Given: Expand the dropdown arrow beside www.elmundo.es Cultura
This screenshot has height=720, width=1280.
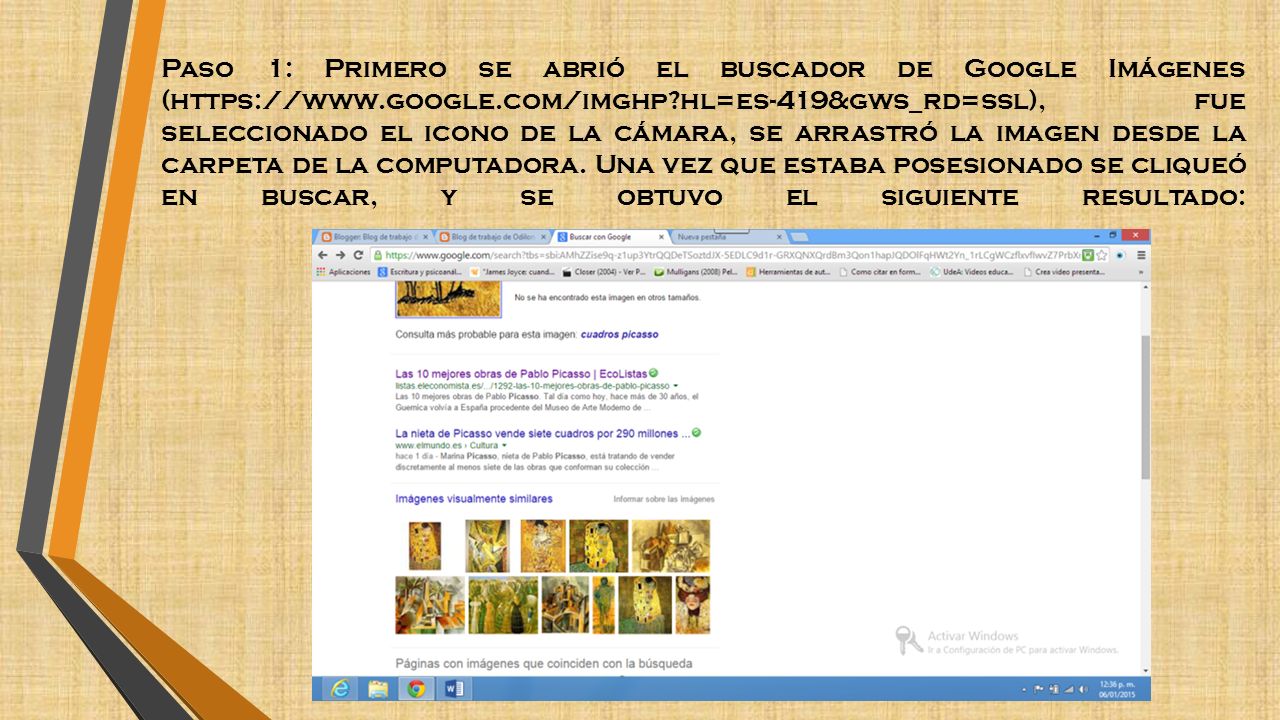Looking at the screenshot, I should tap(504, 445).
